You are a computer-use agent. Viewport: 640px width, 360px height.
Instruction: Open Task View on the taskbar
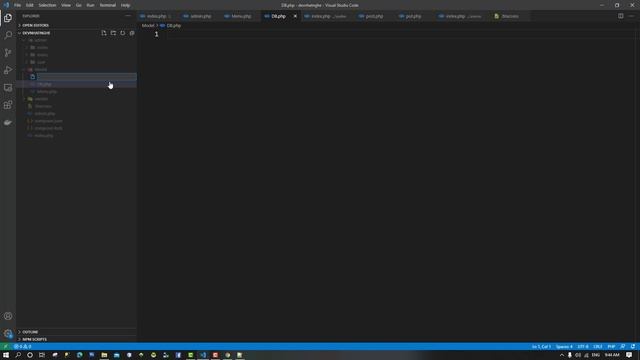pos(42,355)
